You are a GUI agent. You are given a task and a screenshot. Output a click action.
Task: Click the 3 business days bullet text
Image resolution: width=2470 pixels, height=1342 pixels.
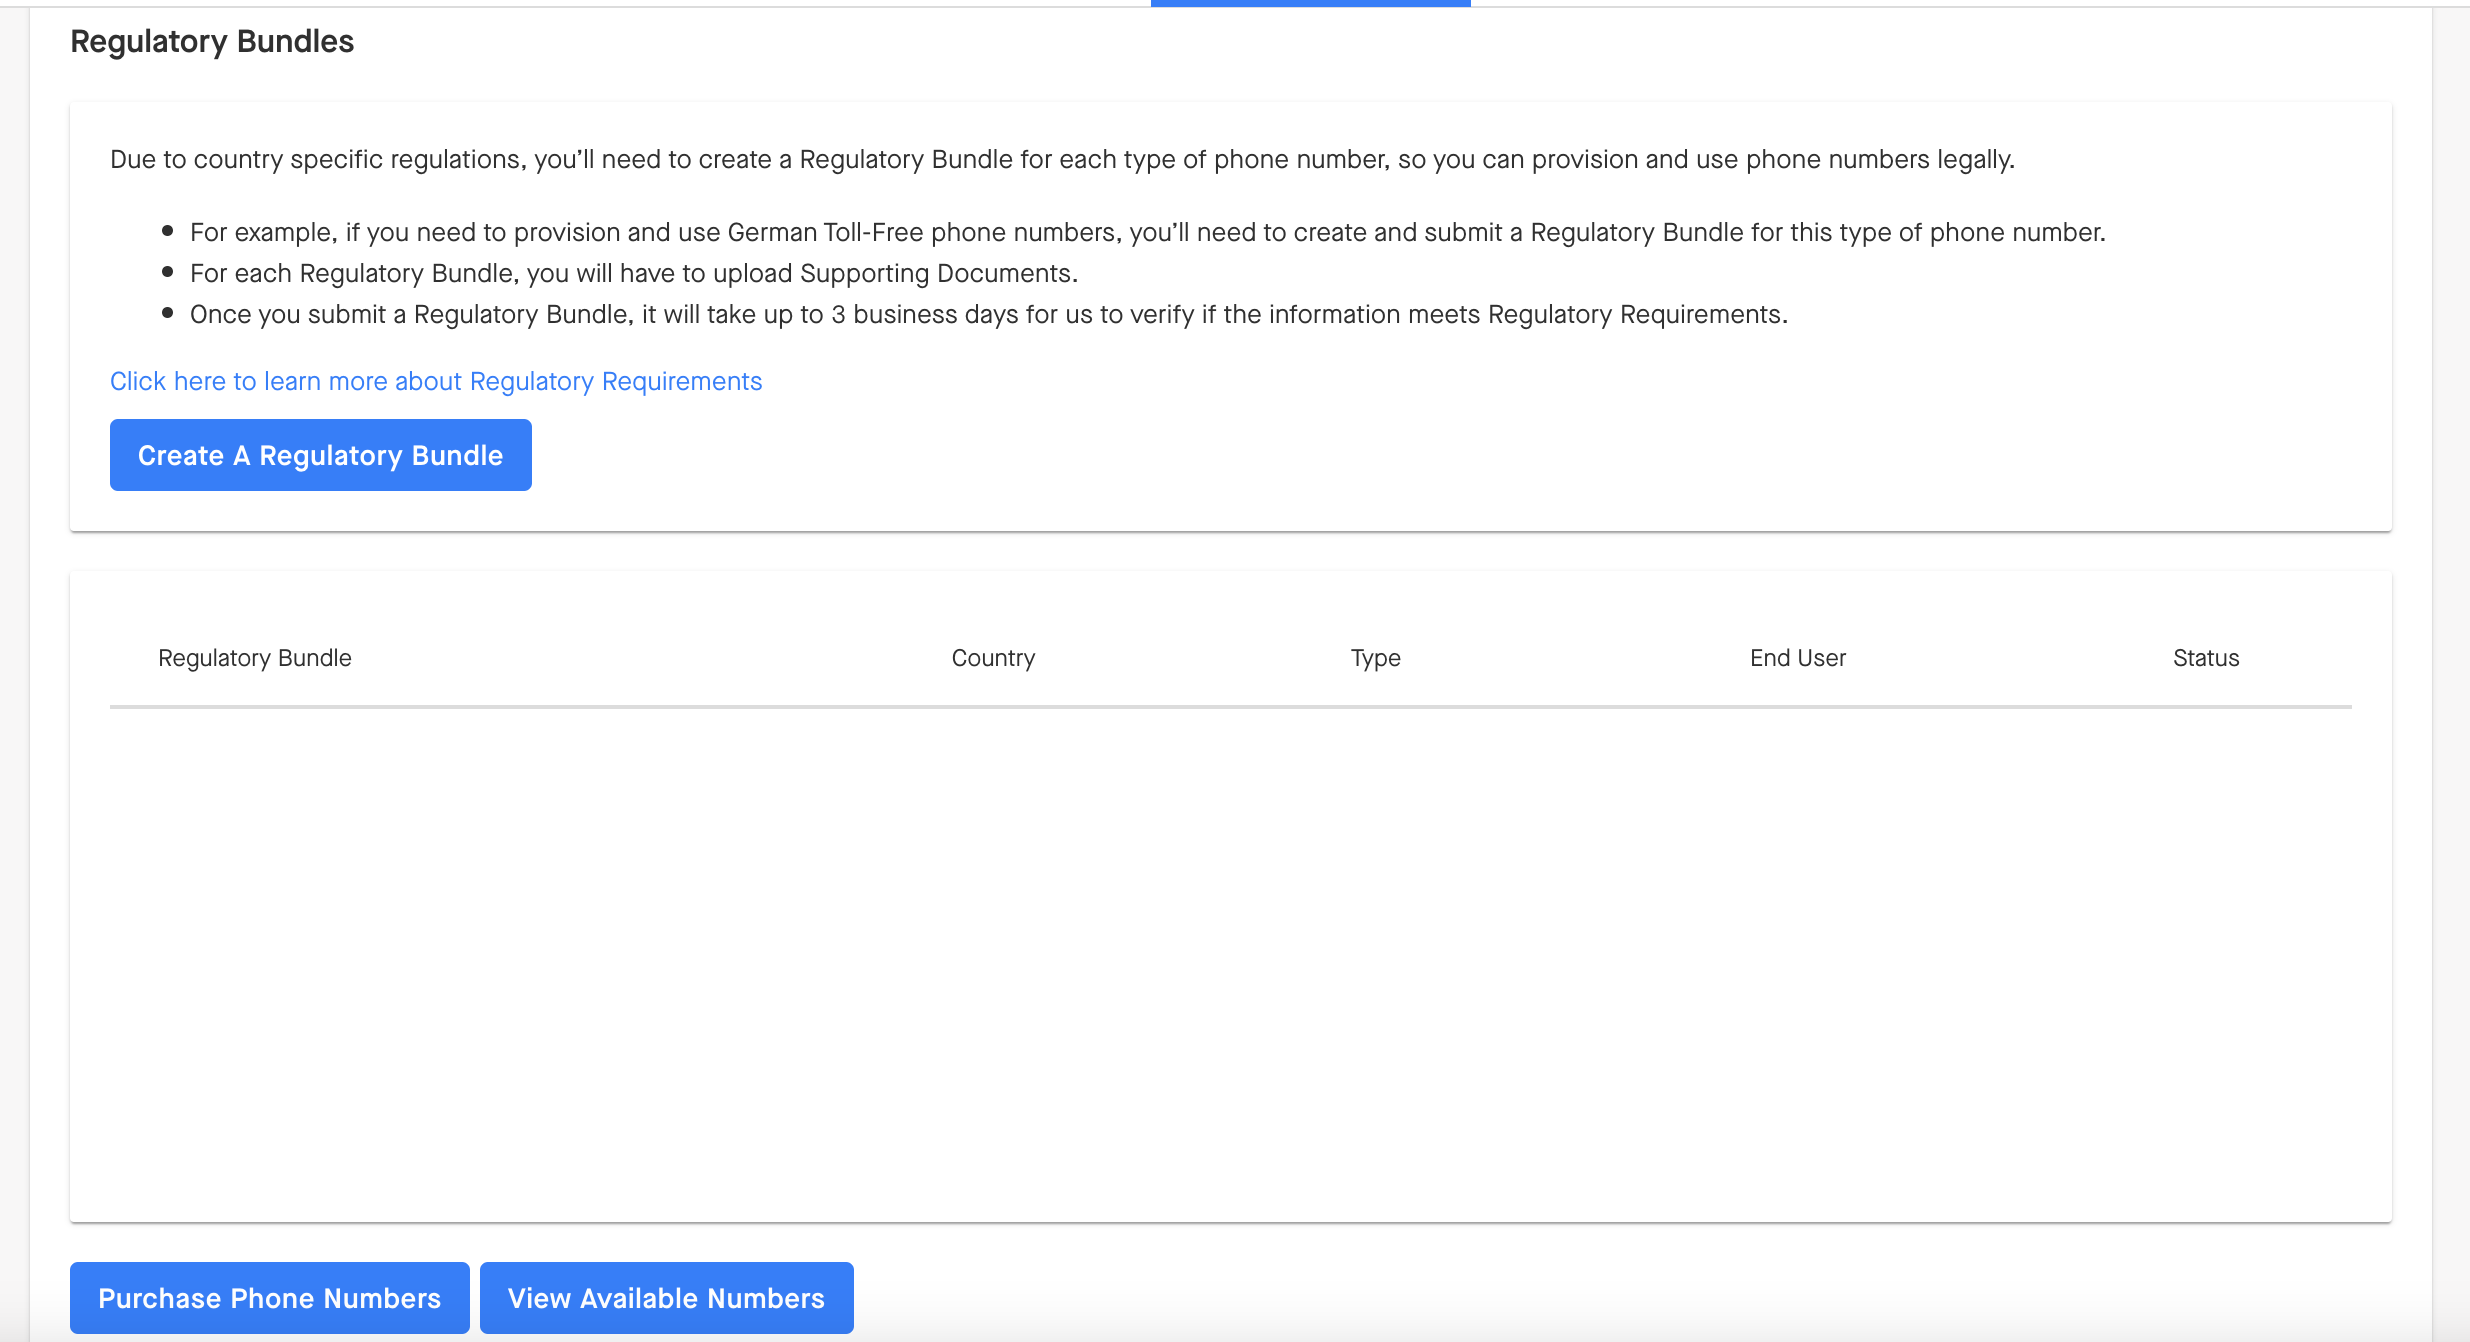coord(988,314)
